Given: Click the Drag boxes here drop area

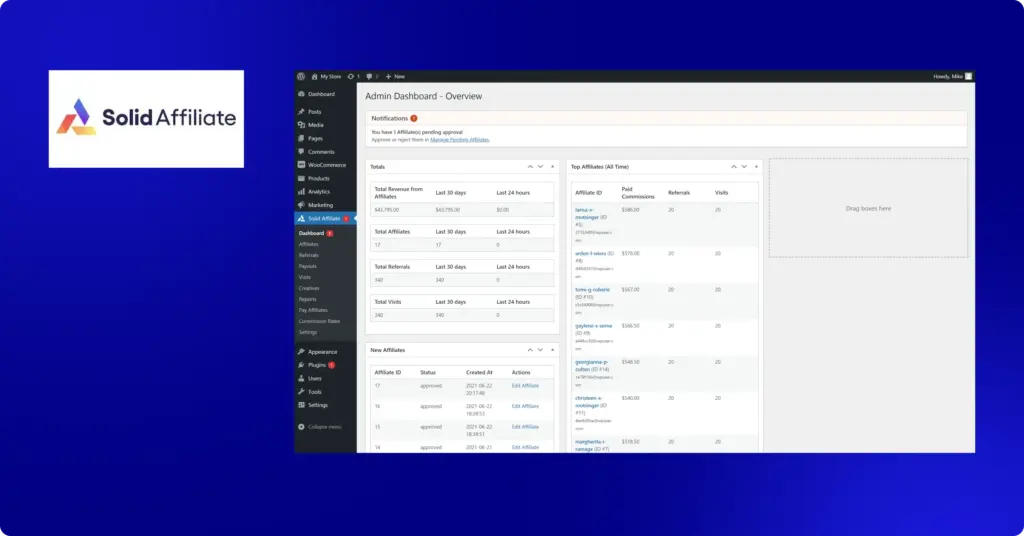Looking at the screenshot, I should (x=869, y=208).
